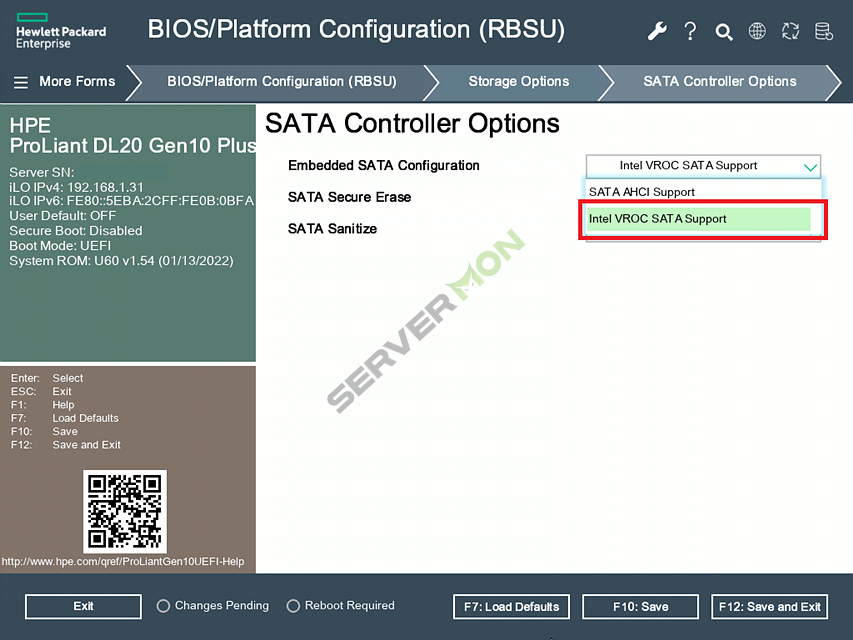Image resolution: width=853 pixels, height=640 pixels.
Task: Click the F10: Save key hint
Action: 44,432
